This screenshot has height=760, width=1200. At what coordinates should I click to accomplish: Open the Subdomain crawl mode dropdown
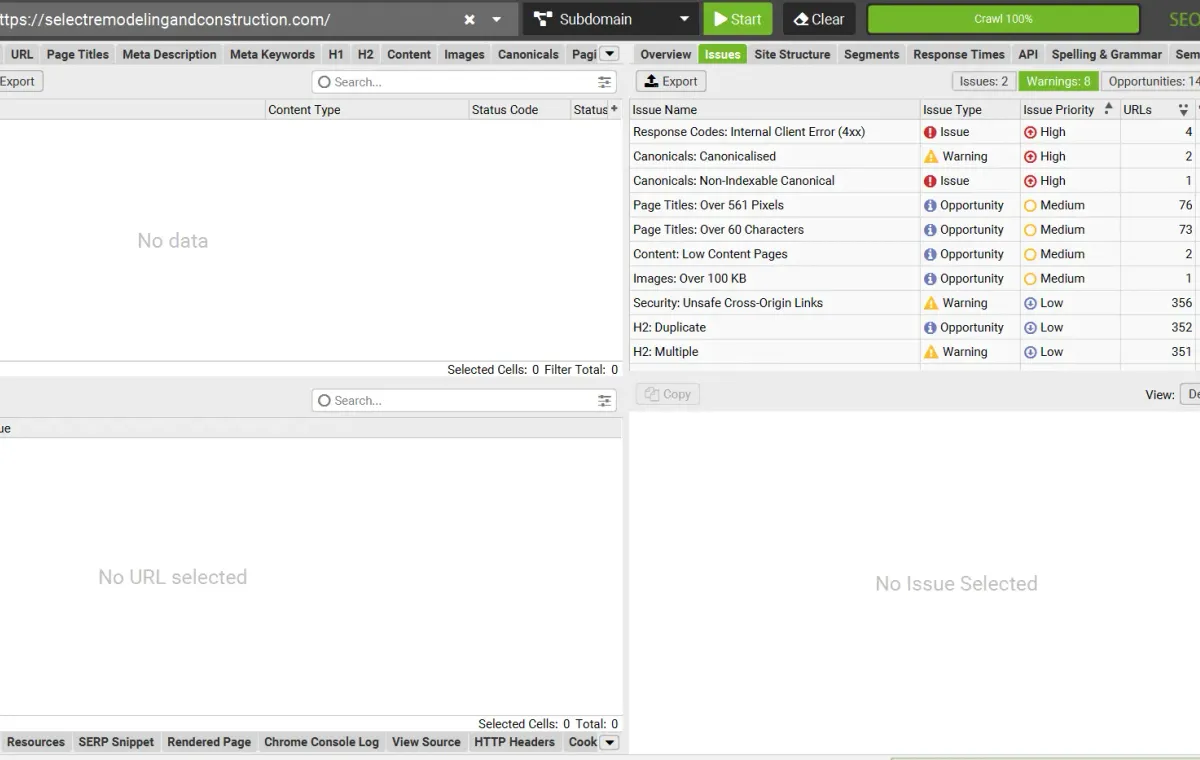(x=611, y=19)
